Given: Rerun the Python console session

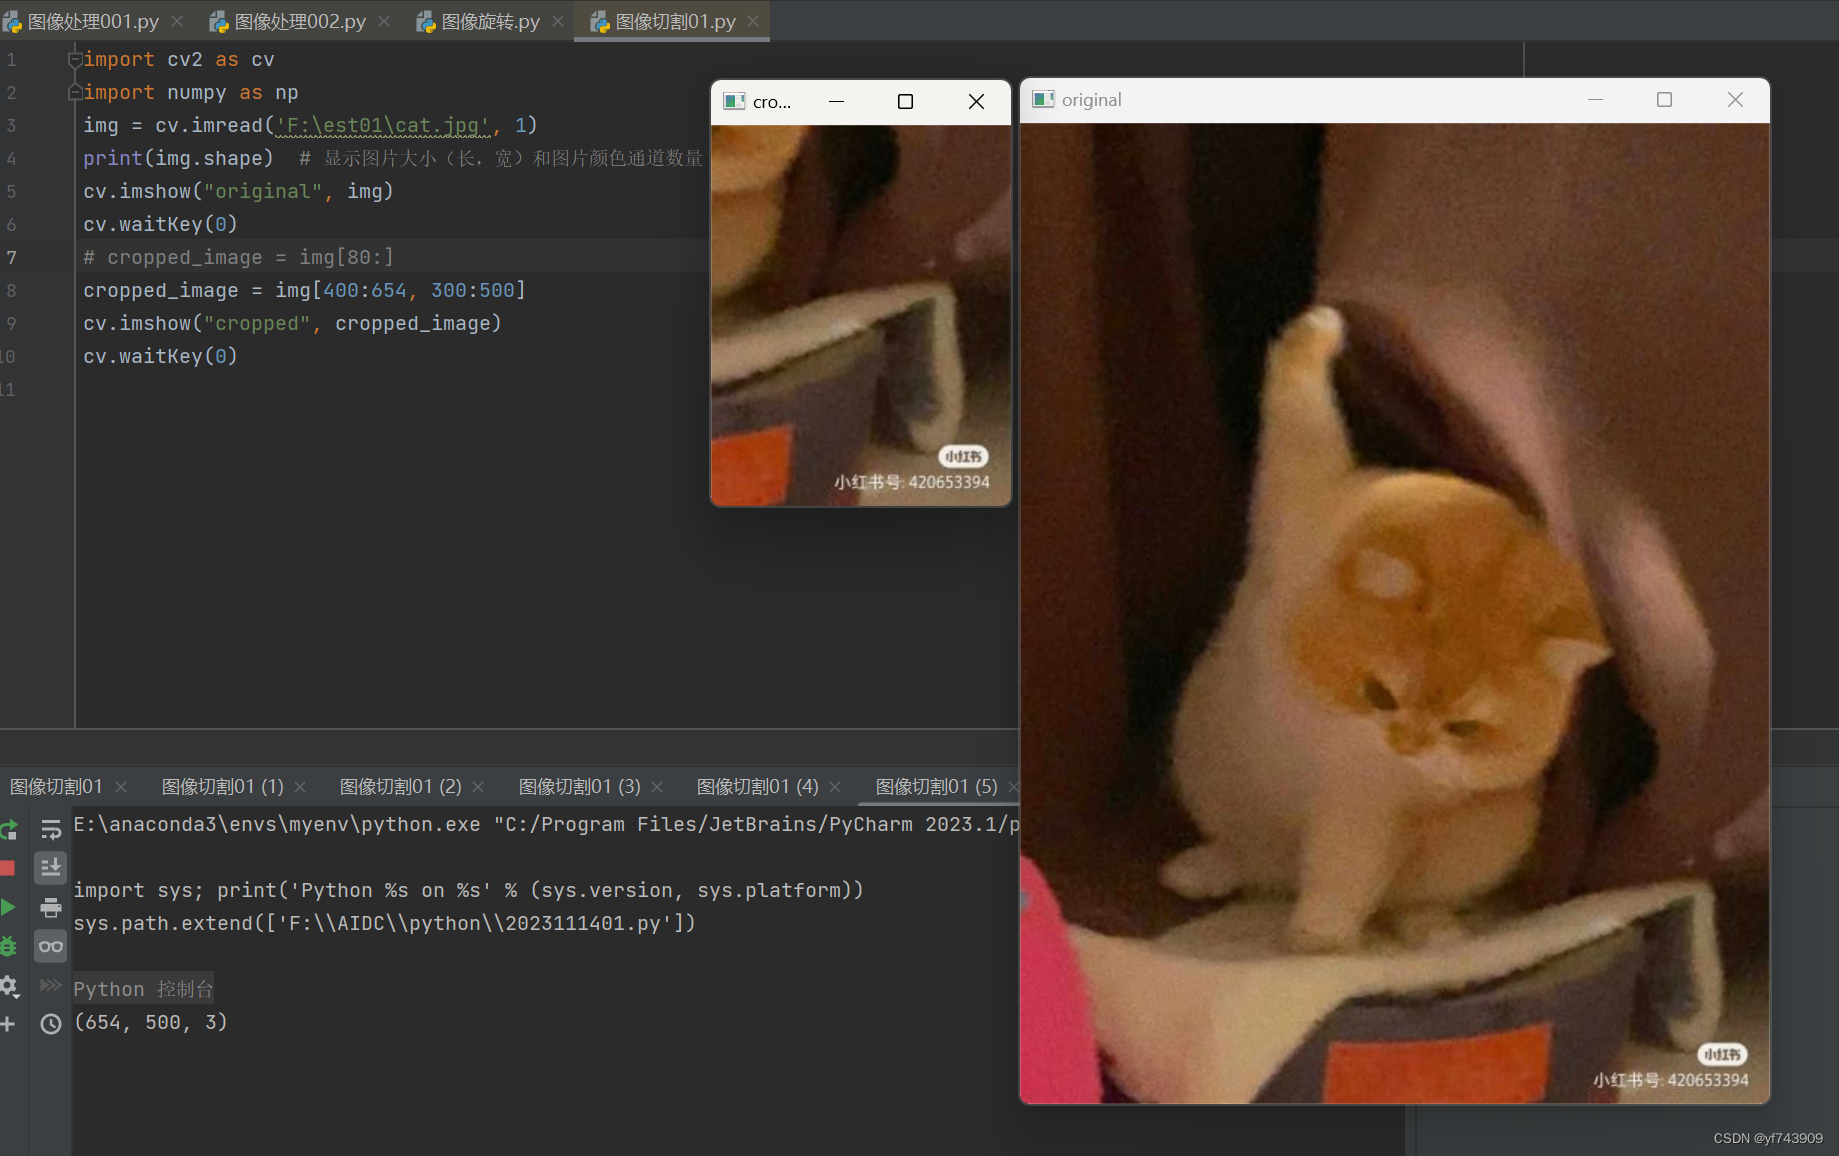Looking at the screenshot, I should click(x=8, y=829).
